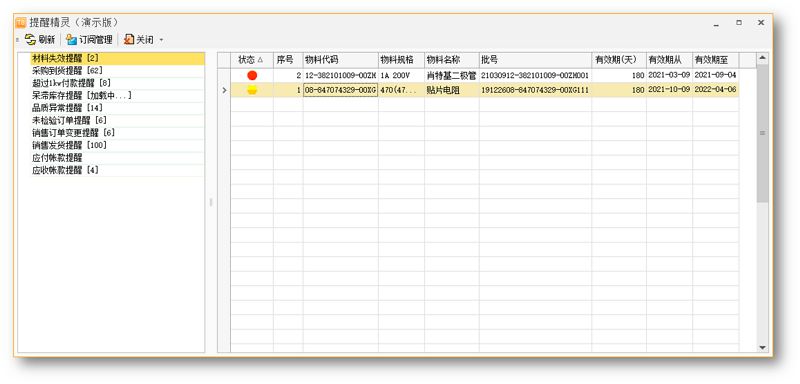
Task: Click date 2022-04-06 cell
Action: 715,90
